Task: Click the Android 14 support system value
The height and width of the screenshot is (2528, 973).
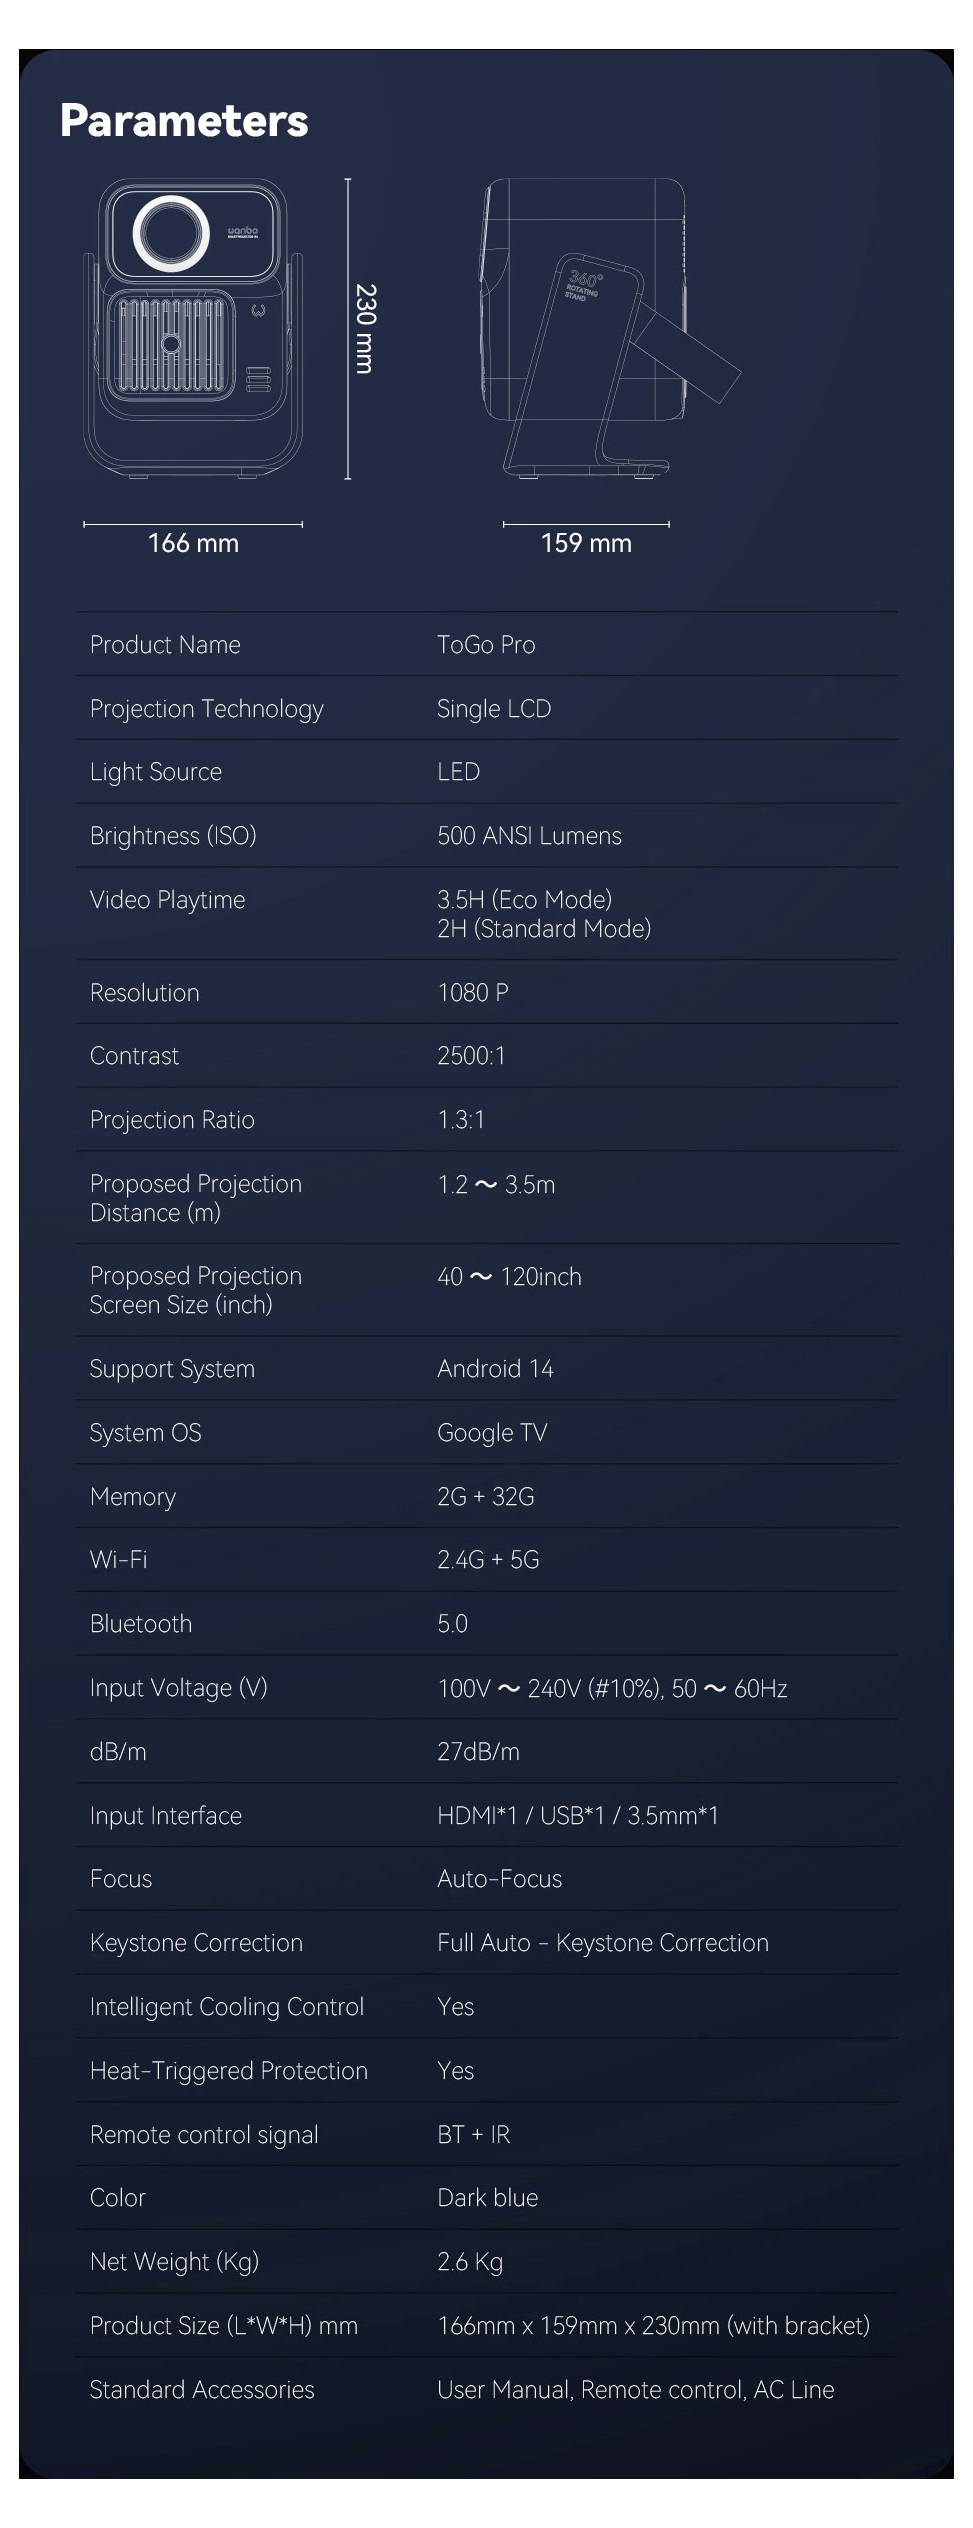Action: [495, 1369]
